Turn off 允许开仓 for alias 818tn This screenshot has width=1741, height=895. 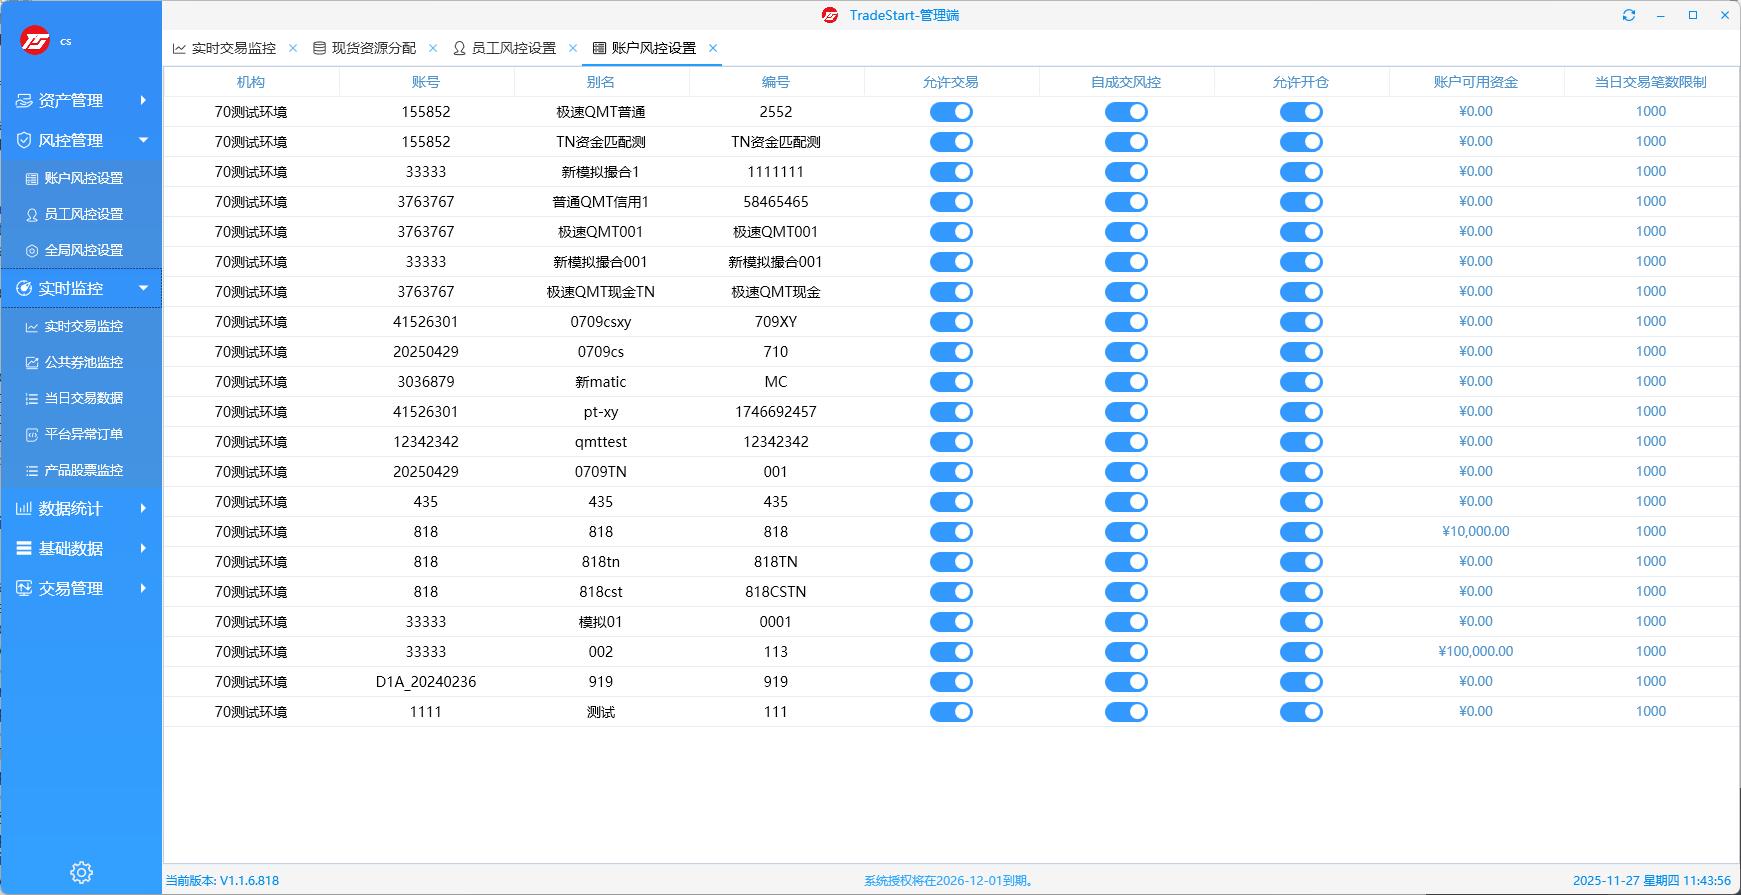[1300, 562]
